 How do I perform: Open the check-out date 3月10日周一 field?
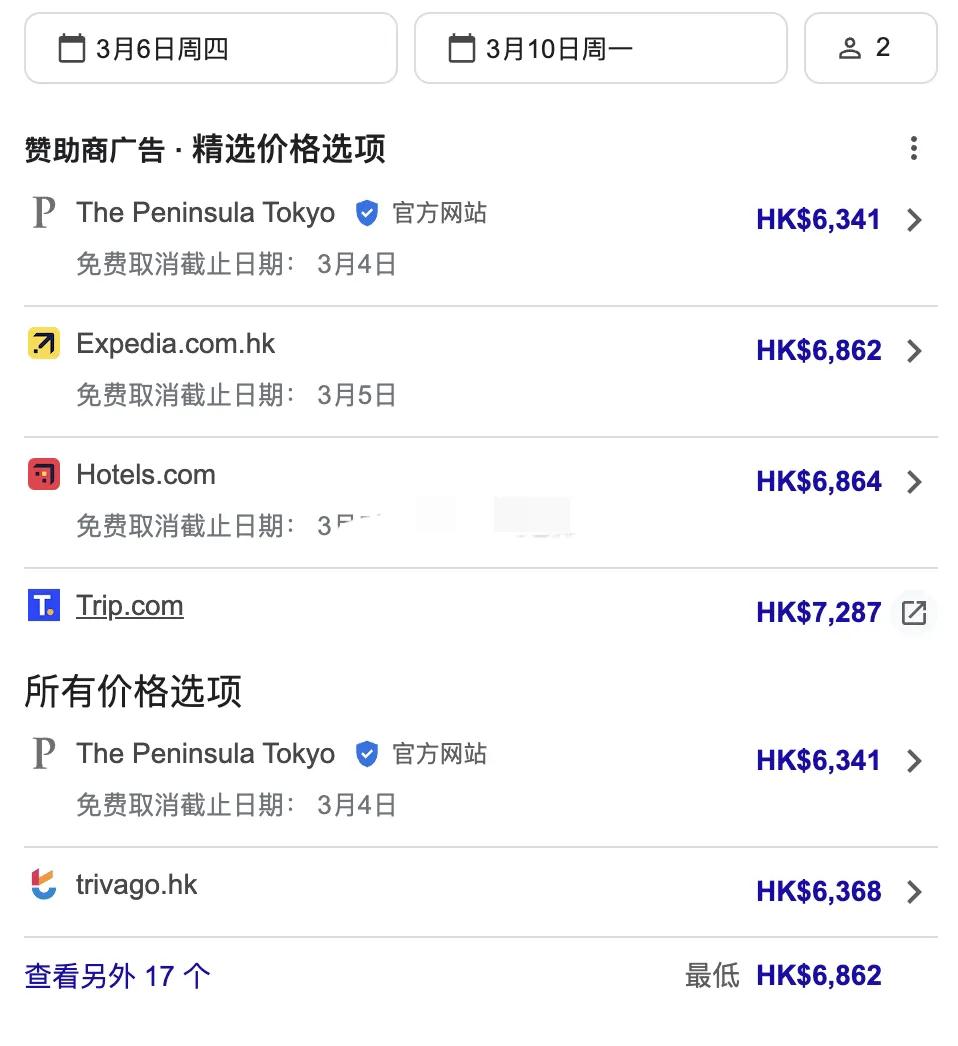point(600,48)
